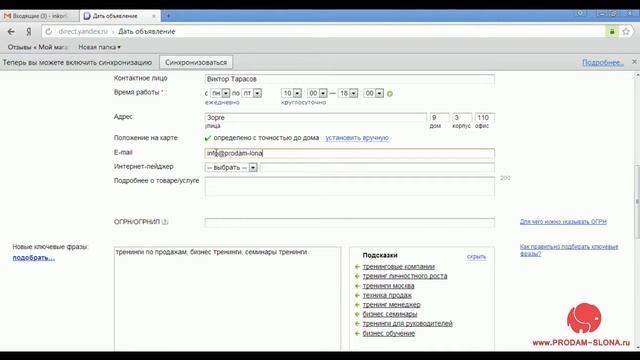Hide suggestions with 'скрыть' link

click(476, 257)
